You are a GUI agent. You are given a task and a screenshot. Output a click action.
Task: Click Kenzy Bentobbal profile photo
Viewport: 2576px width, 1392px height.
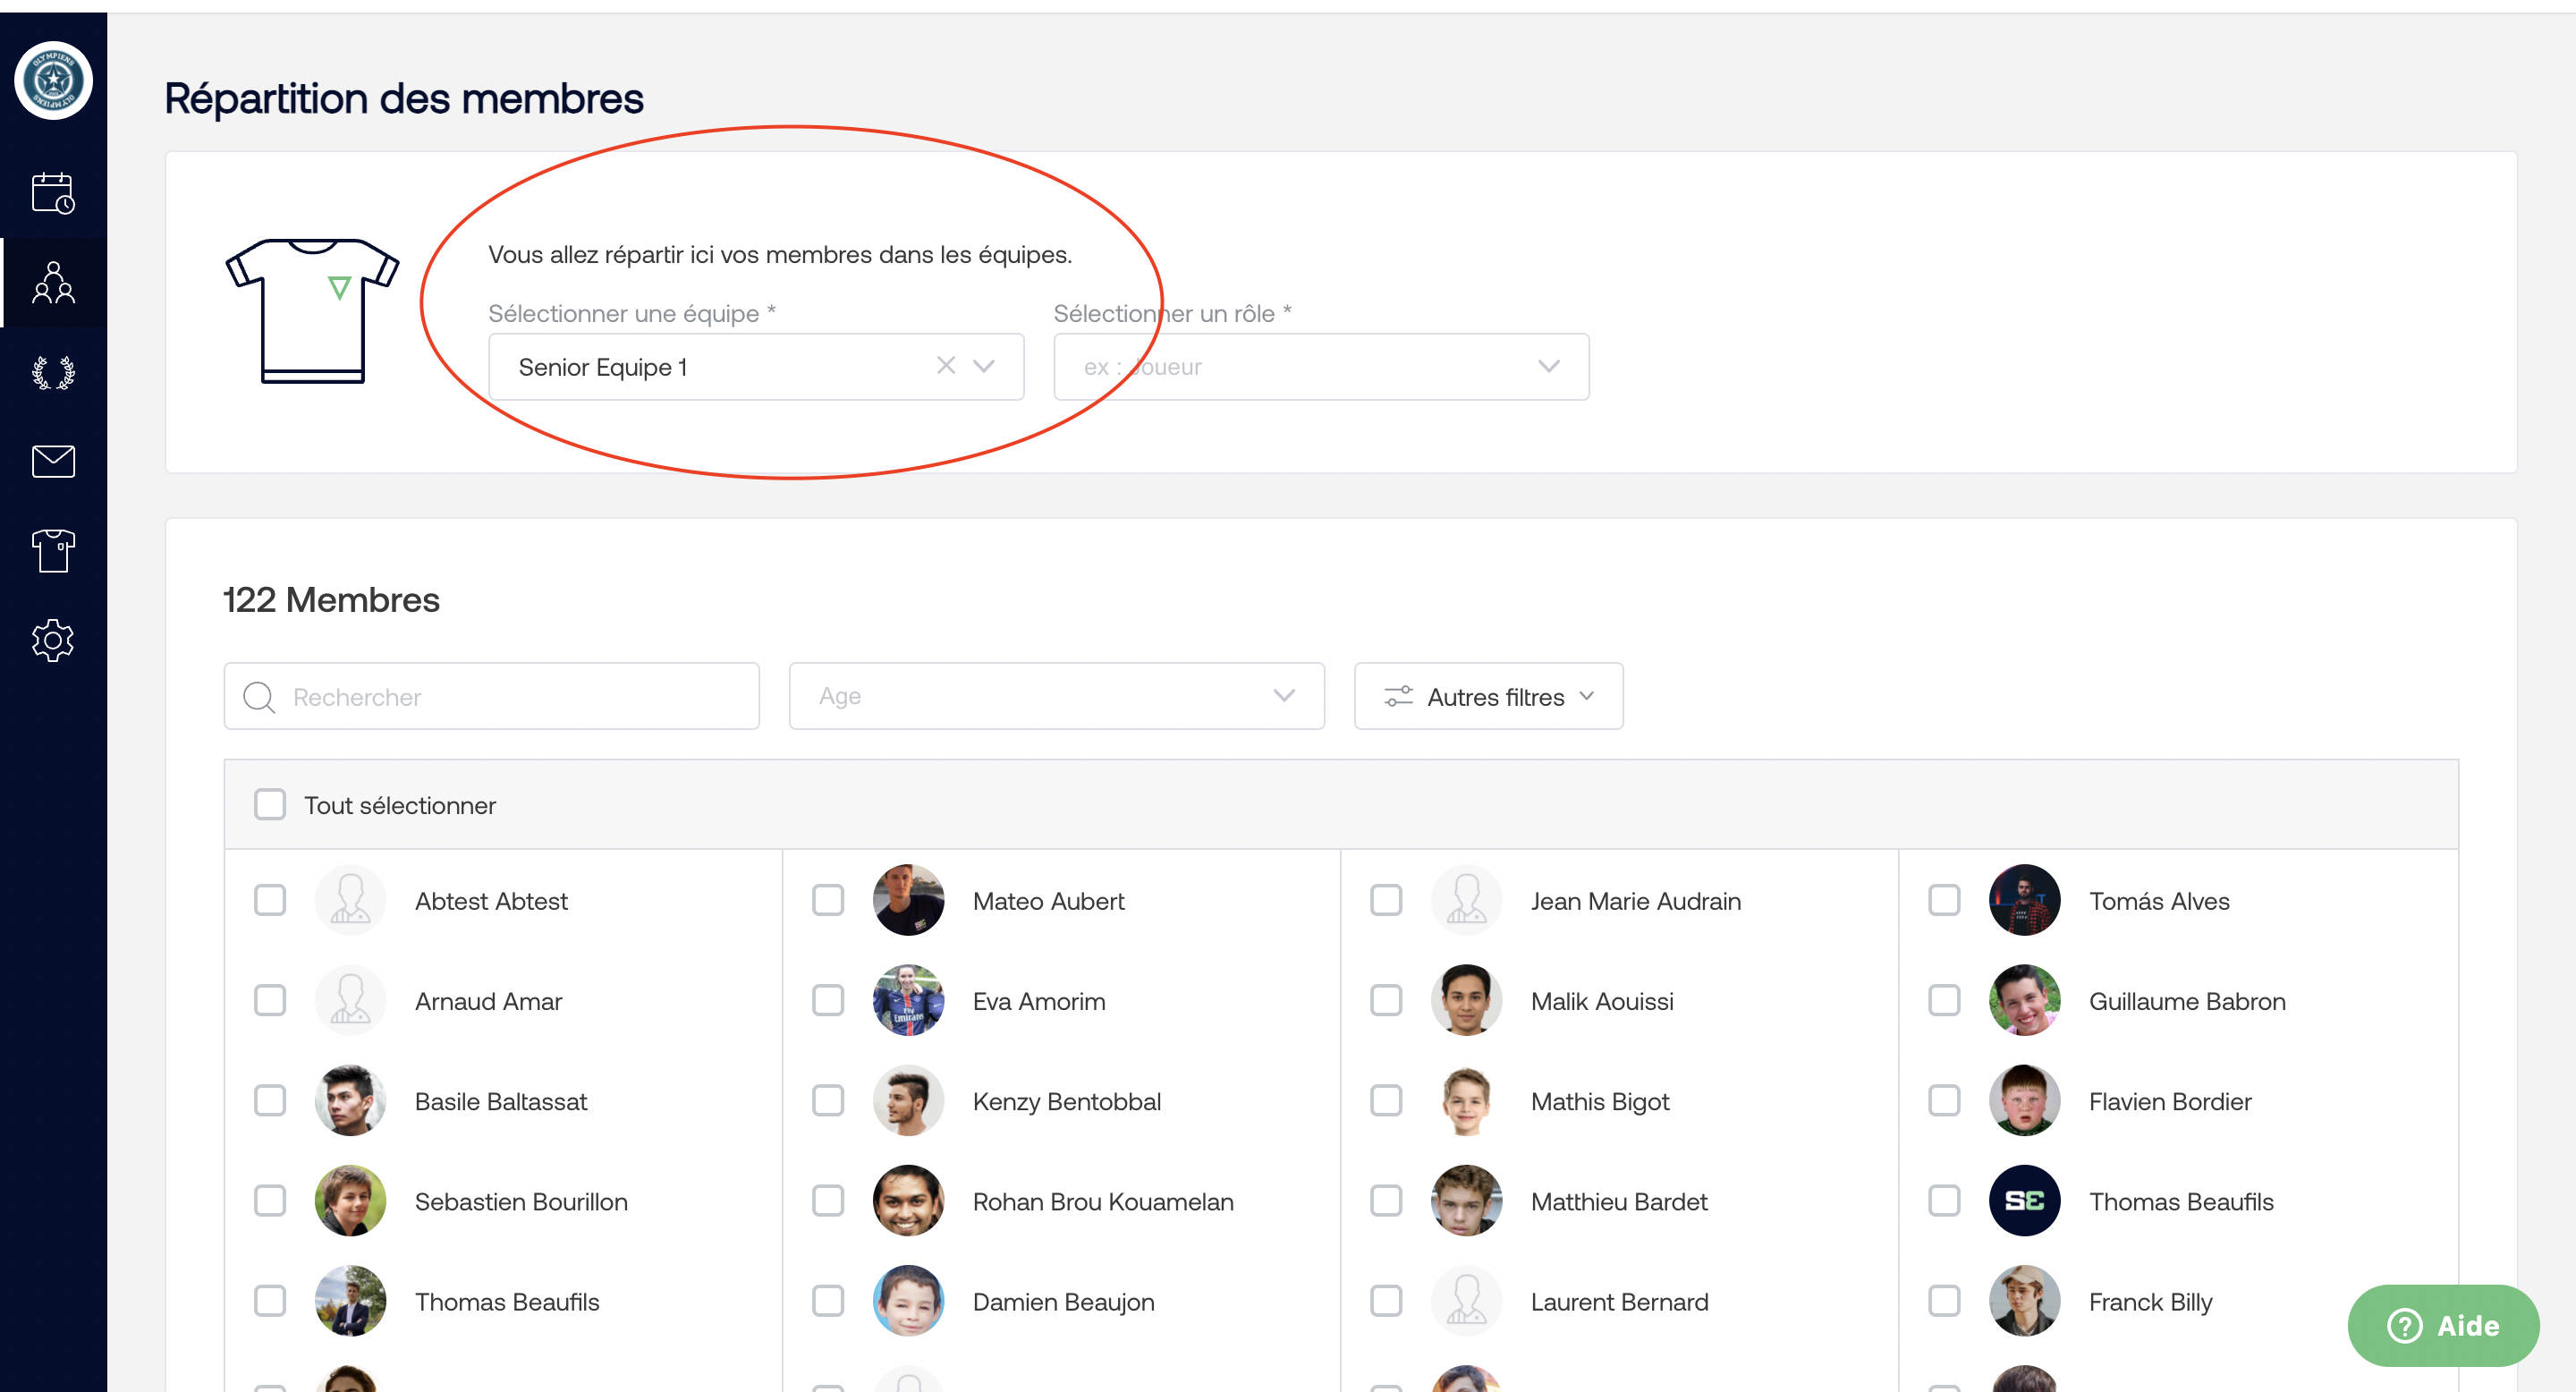(909, 1100)
